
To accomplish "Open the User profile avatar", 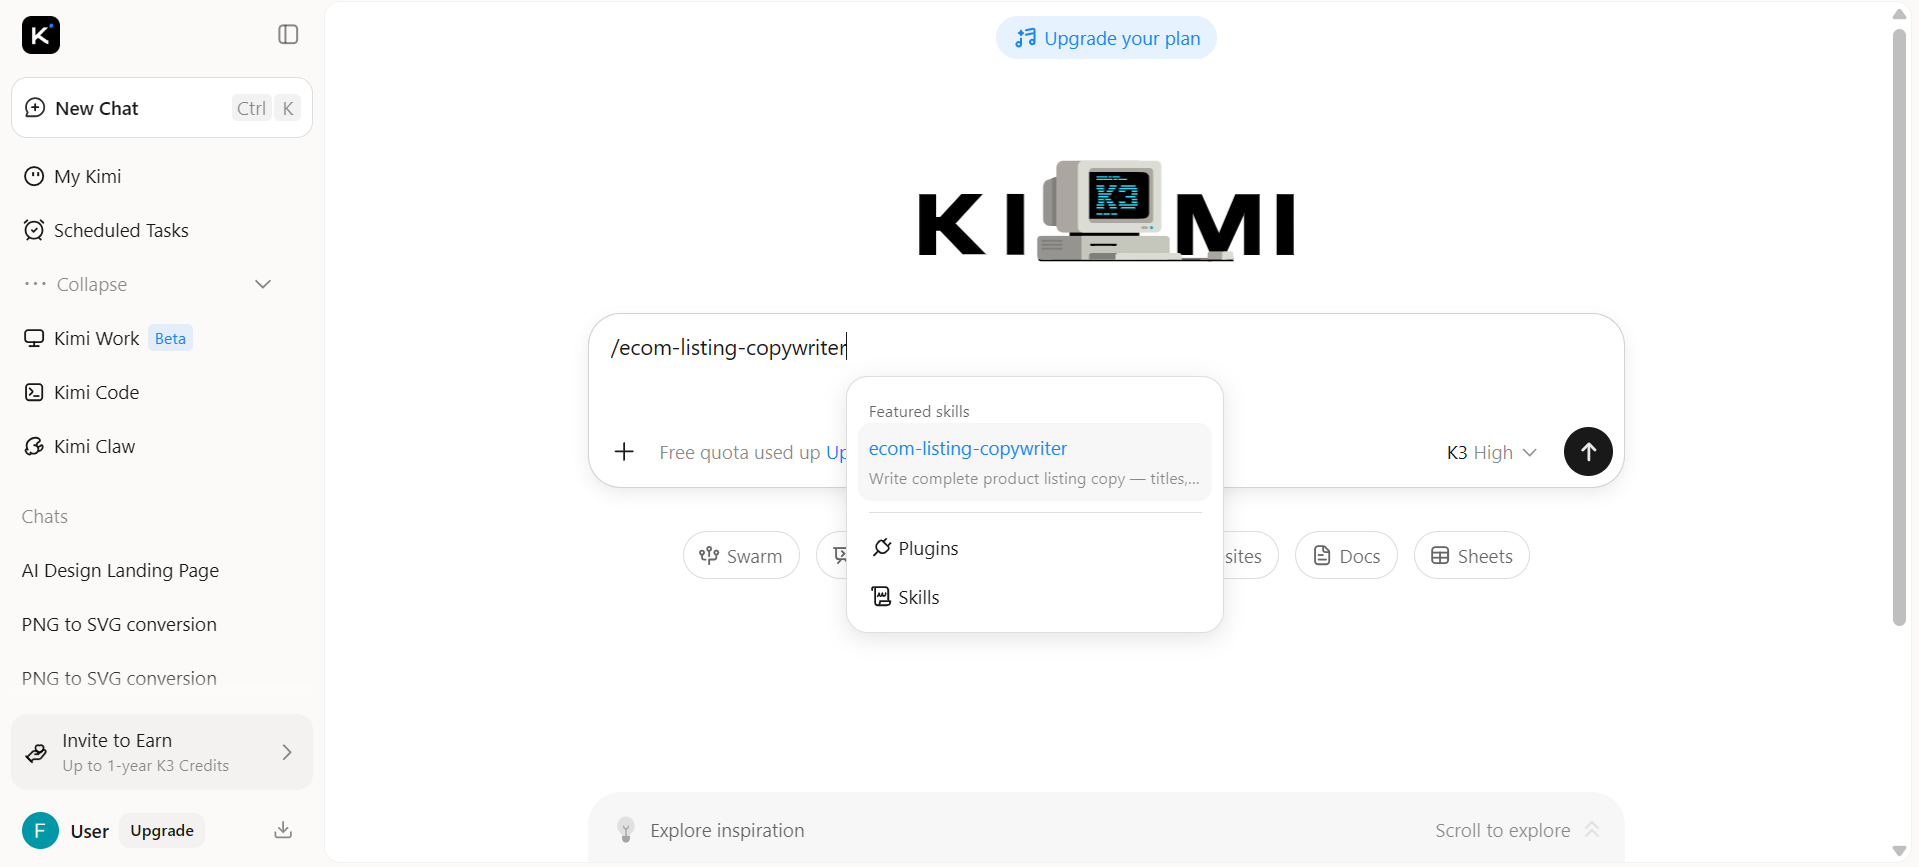I will tap(40, 831).
